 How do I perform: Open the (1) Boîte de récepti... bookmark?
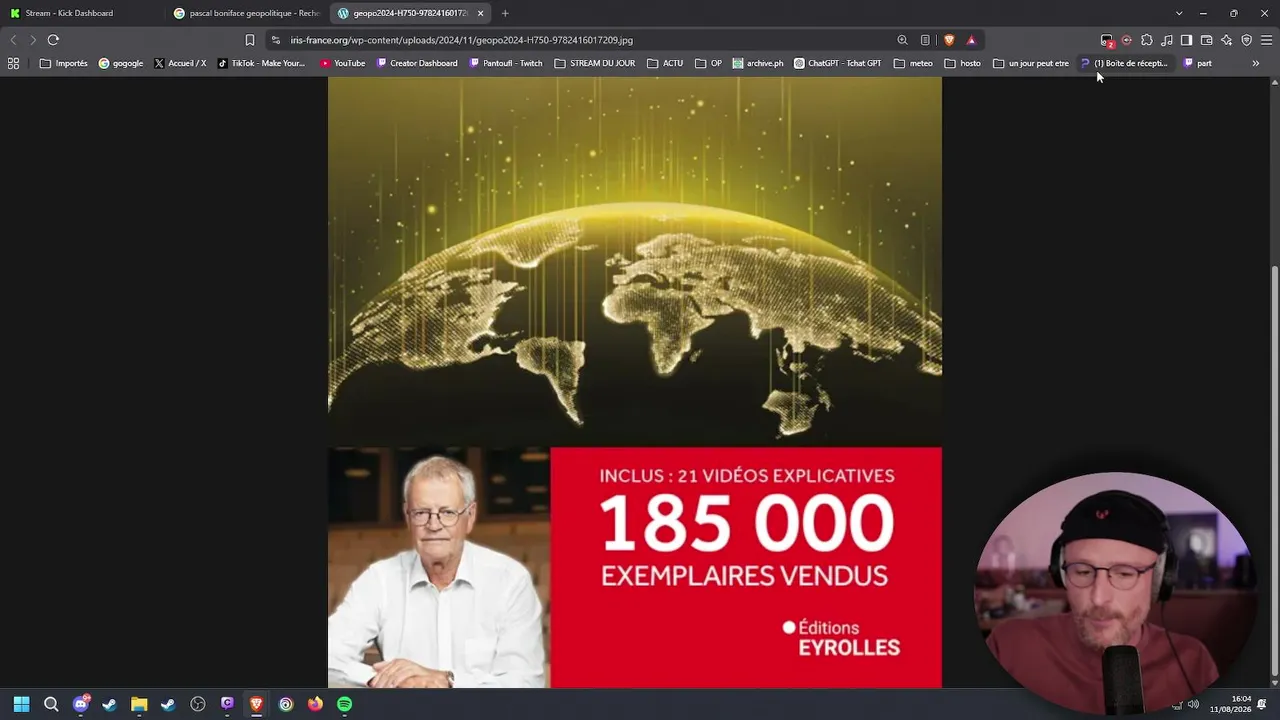pos(1124,63)
